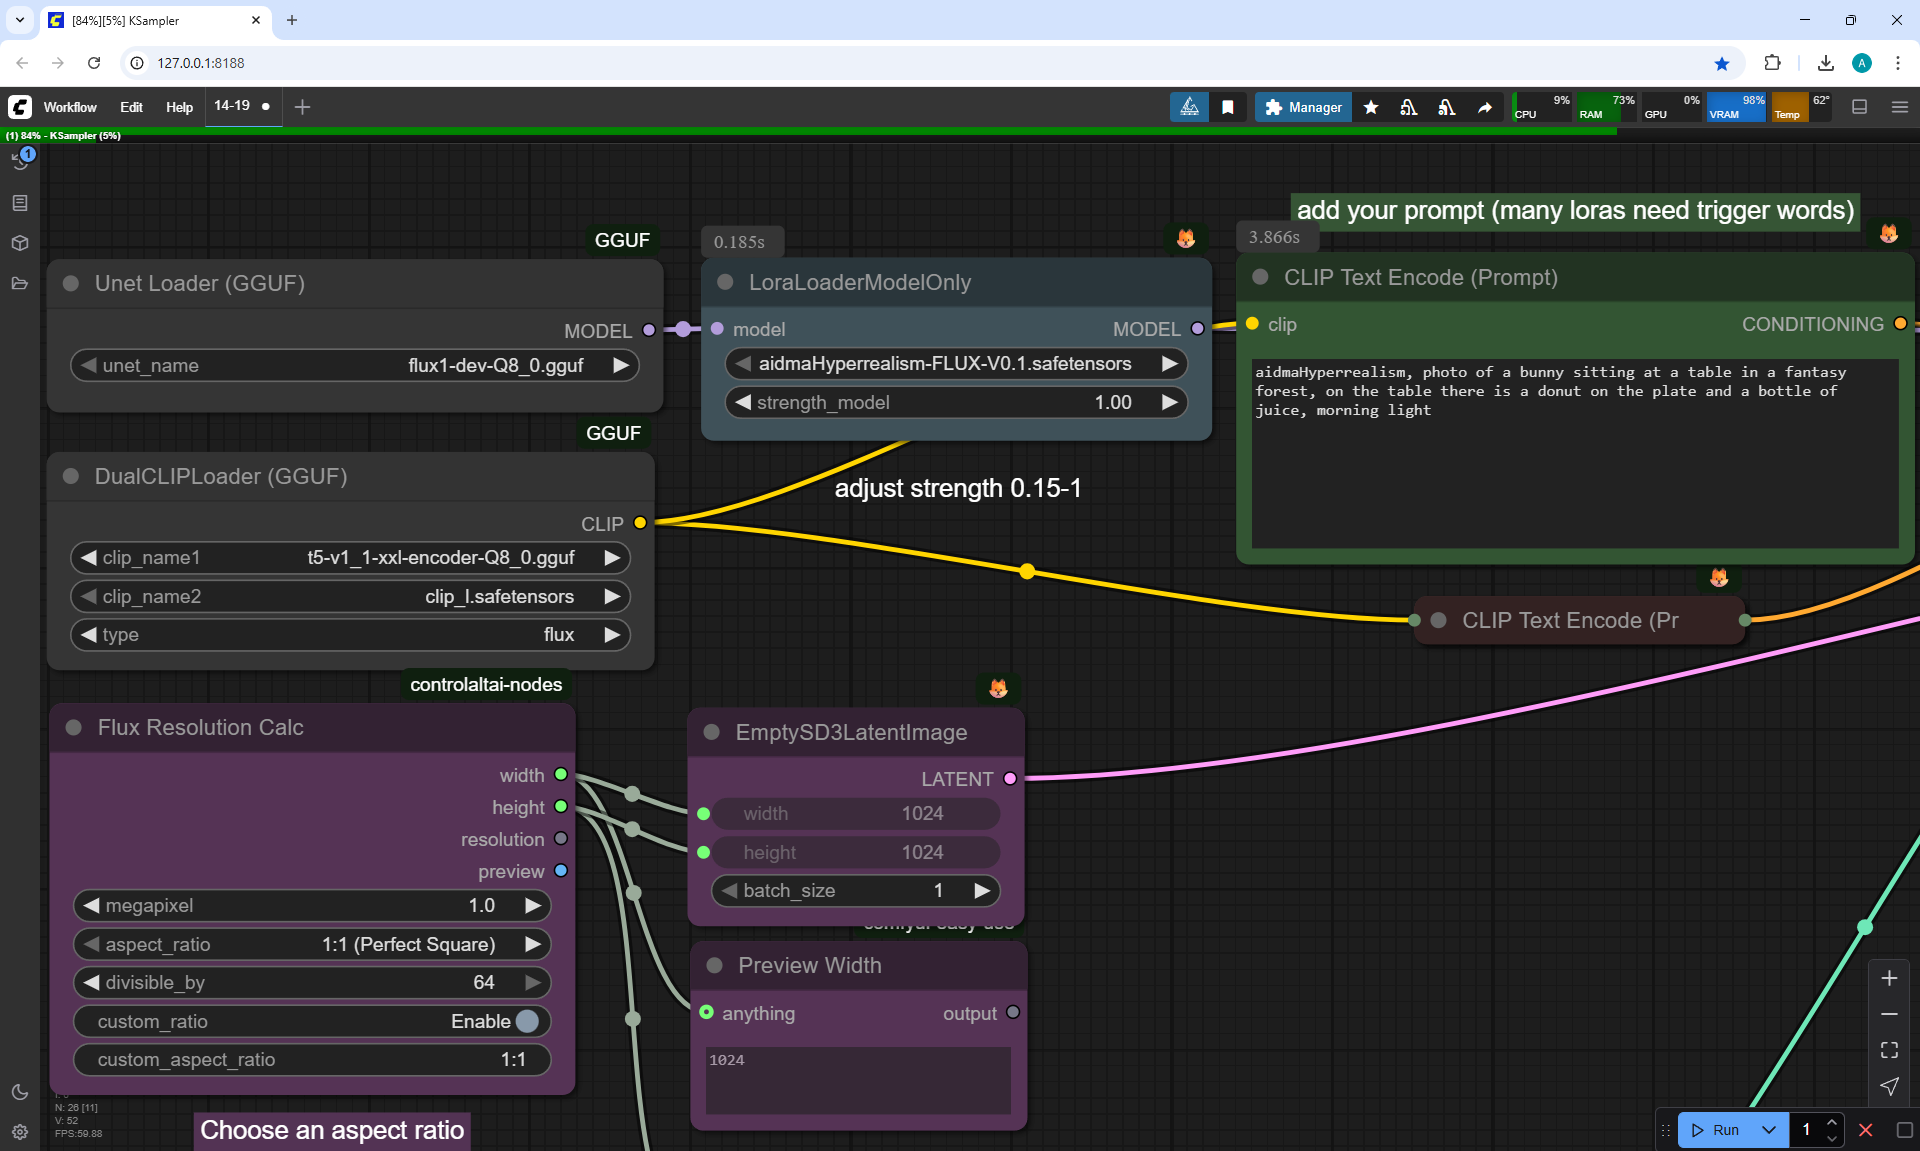The width and height of the screenshot is (1920, 1151).
Task: Open the model library cube icon
Action: point(20,243)
